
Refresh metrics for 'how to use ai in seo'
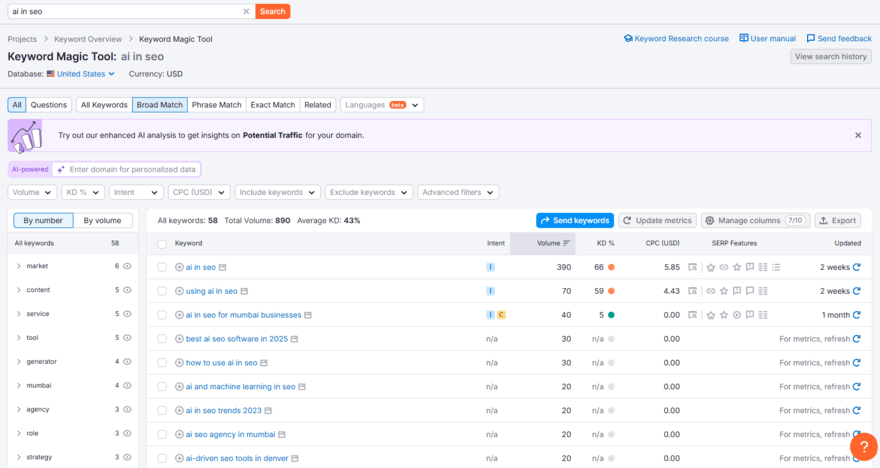click(856, 363)
